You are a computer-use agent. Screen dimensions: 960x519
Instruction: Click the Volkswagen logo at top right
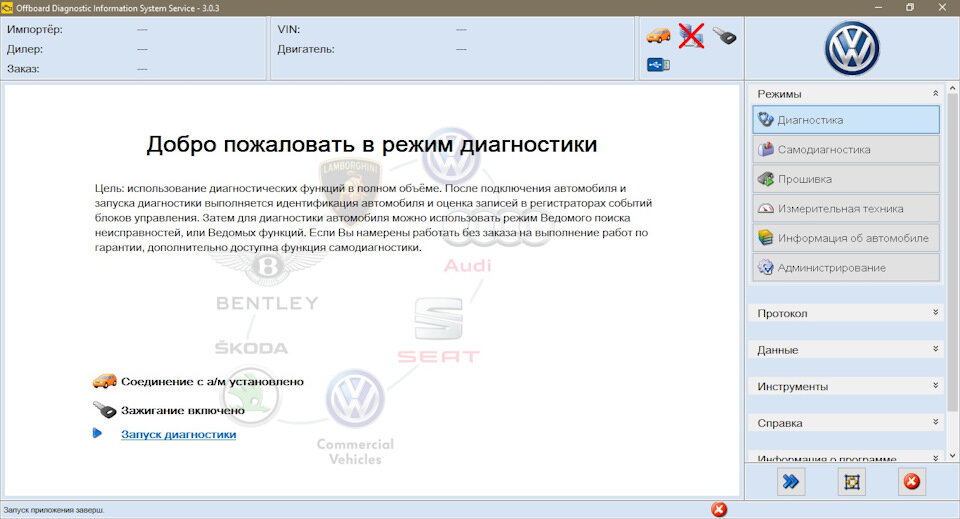[852, 48]
